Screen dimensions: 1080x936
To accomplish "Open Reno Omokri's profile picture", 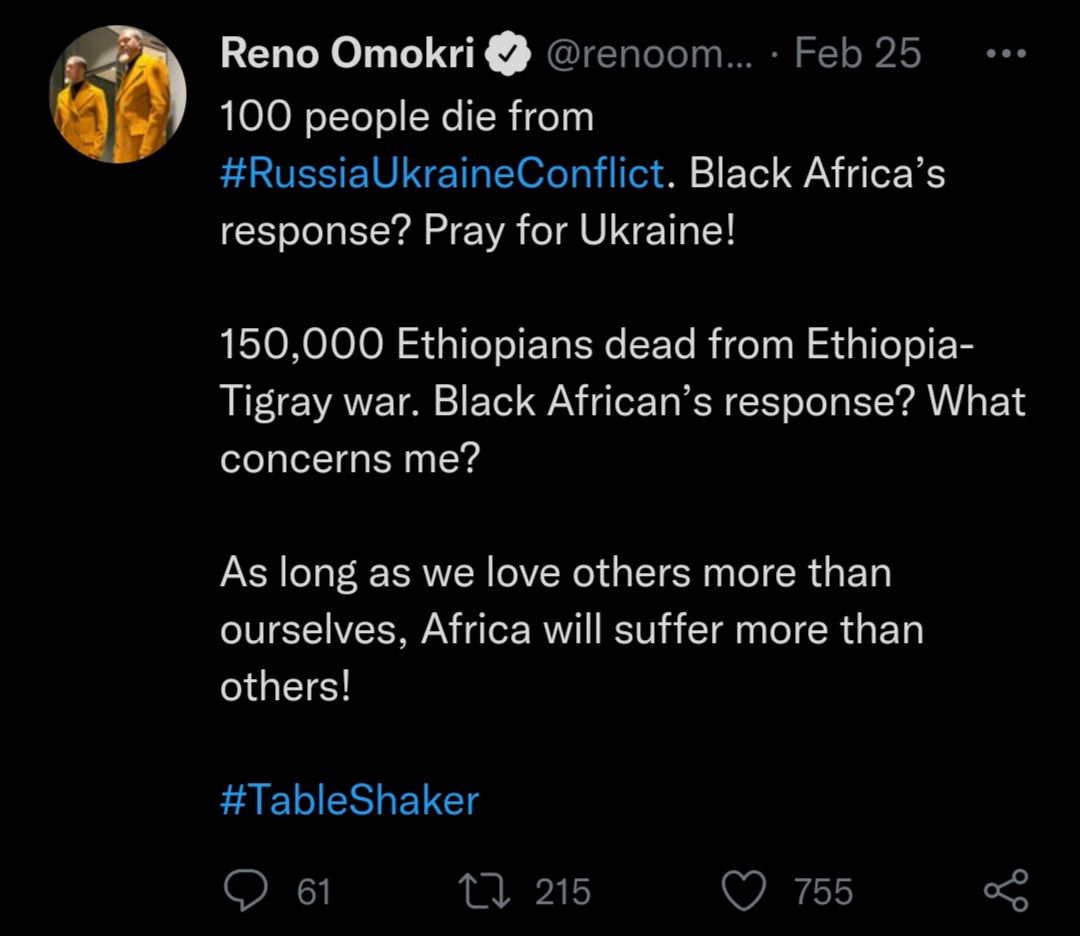I will [x=118, y=95].
